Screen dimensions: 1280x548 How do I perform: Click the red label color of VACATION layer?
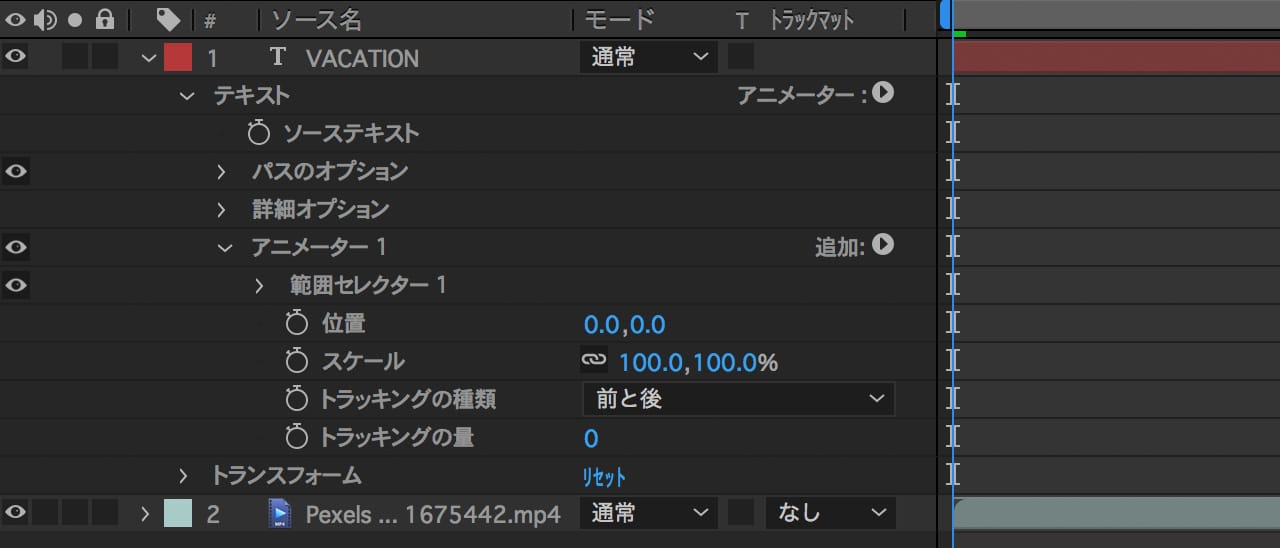tap(178, 57)
